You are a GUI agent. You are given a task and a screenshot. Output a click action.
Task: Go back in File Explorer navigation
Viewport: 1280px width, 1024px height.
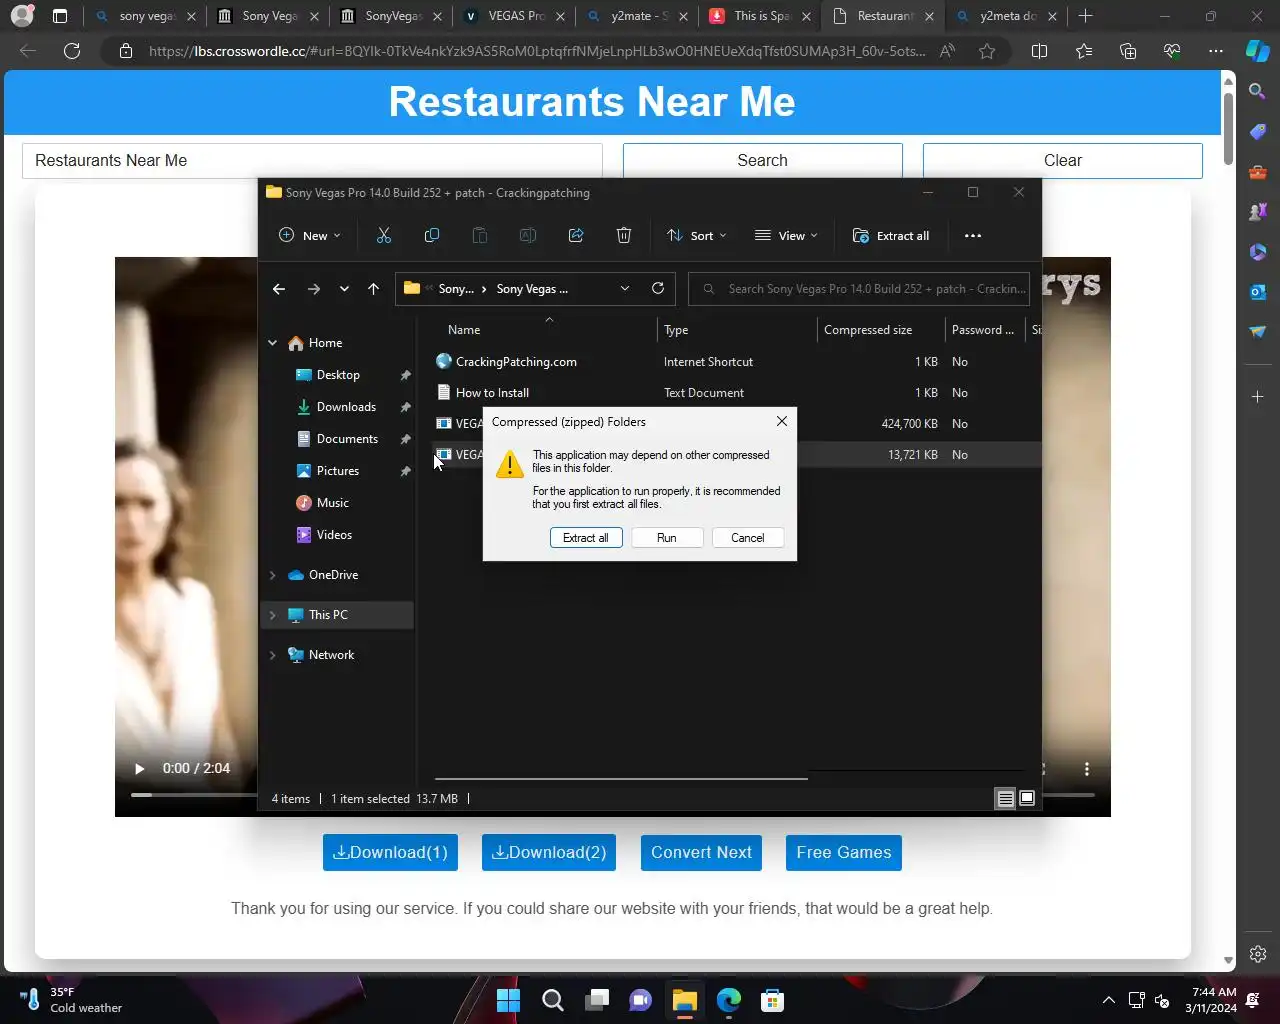279,289
